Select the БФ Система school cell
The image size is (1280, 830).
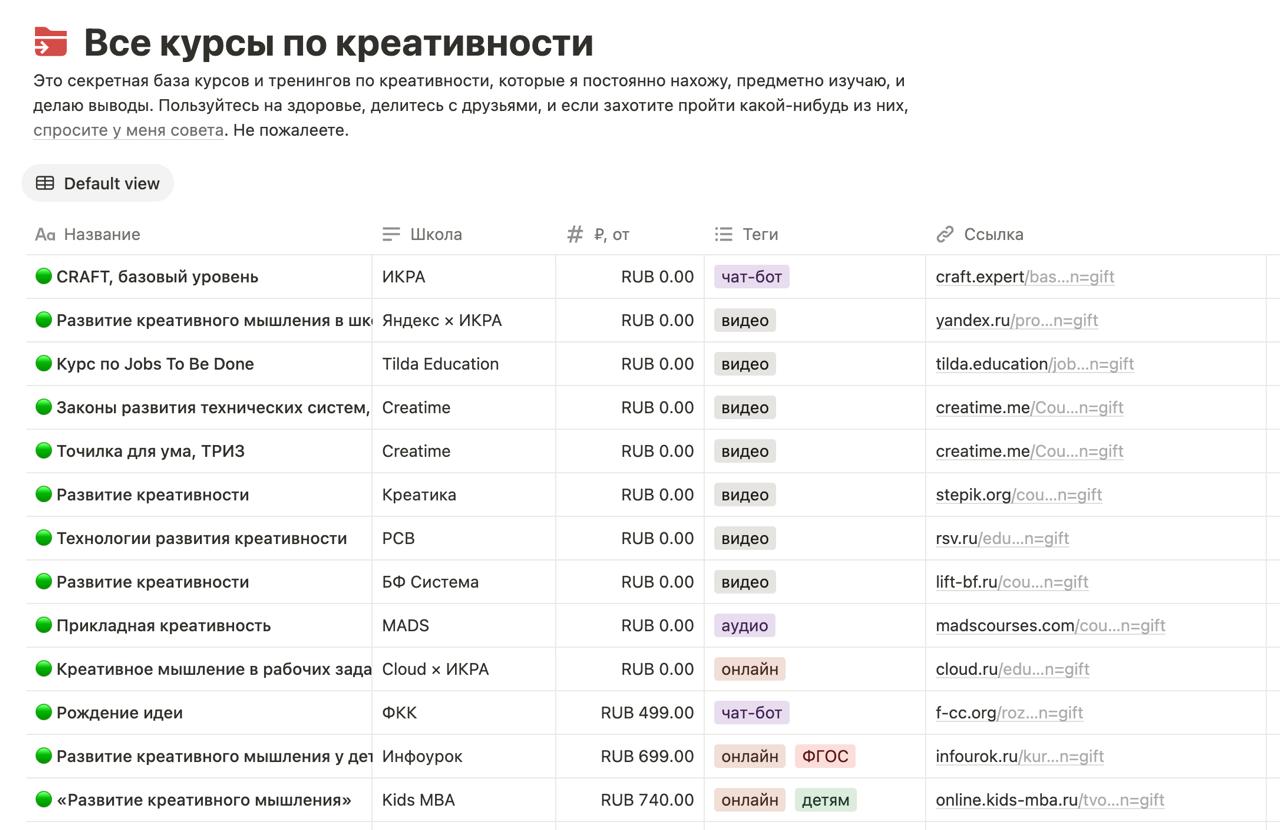[464, 582]
